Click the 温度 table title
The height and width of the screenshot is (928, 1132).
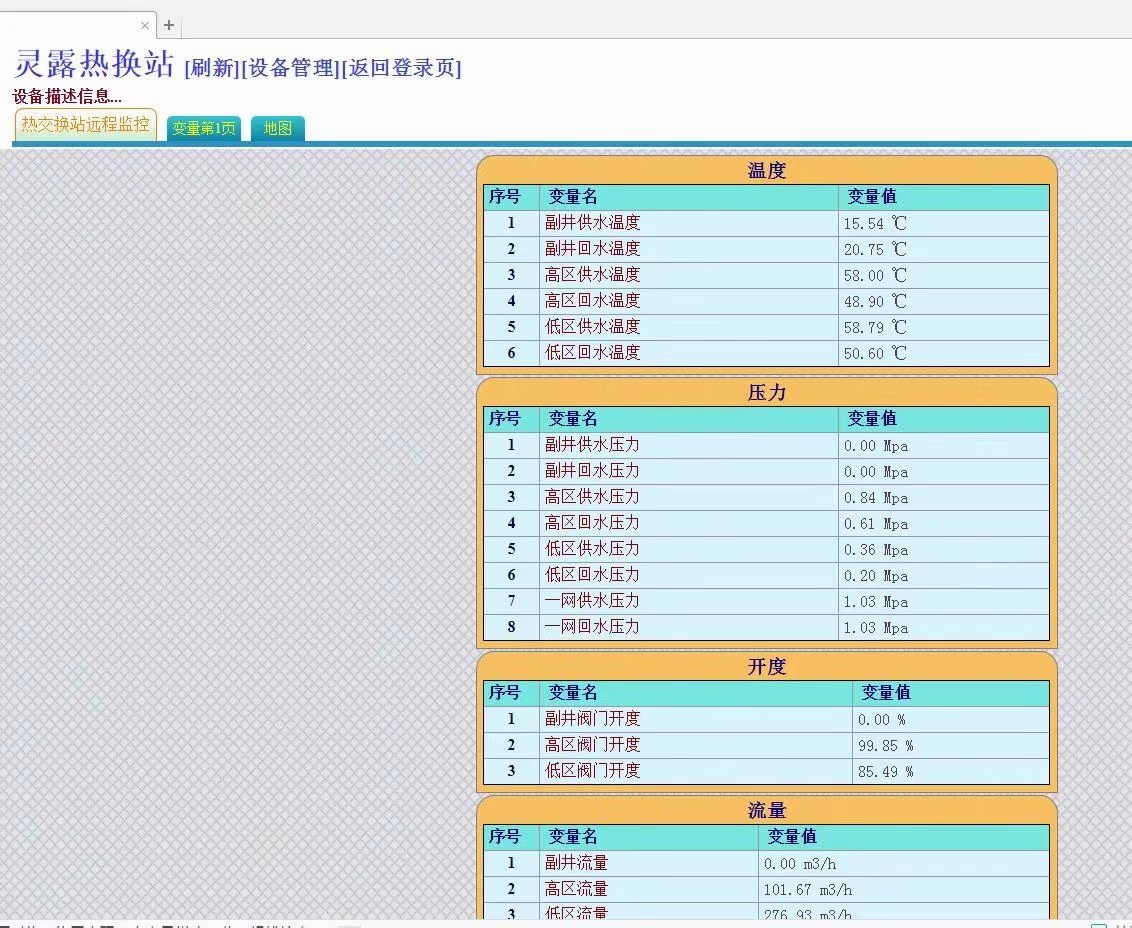[x=766, y=171]
